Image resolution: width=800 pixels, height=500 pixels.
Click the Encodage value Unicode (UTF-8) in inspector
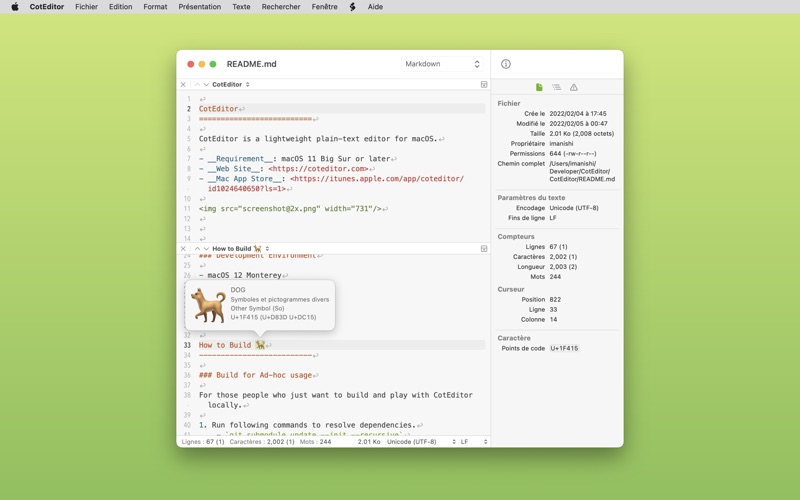[x=574, y=208]
